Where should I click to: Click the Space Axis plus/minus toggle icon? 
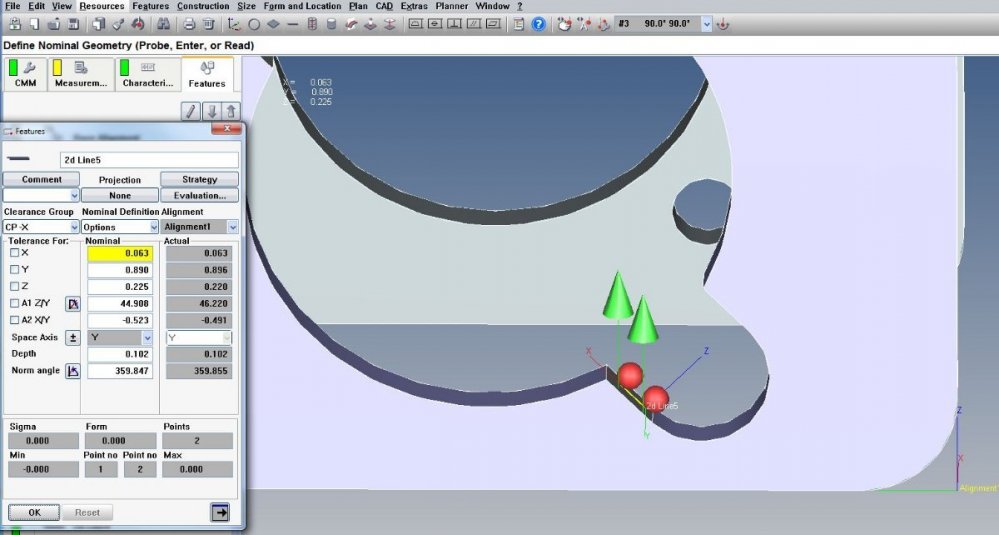pyautogui.click(x=72, y=338)
